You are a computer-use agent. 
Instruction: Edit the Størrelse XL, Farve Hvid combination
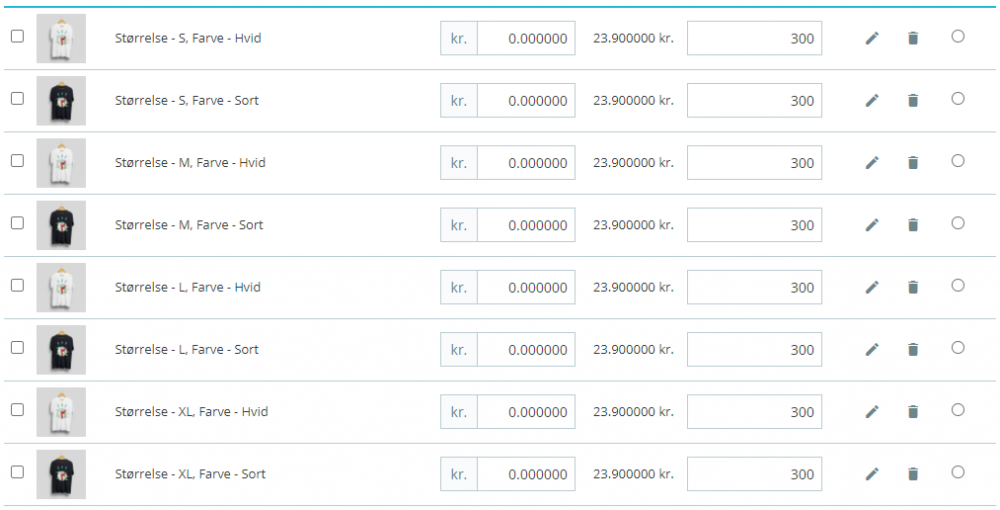[872, 412]
